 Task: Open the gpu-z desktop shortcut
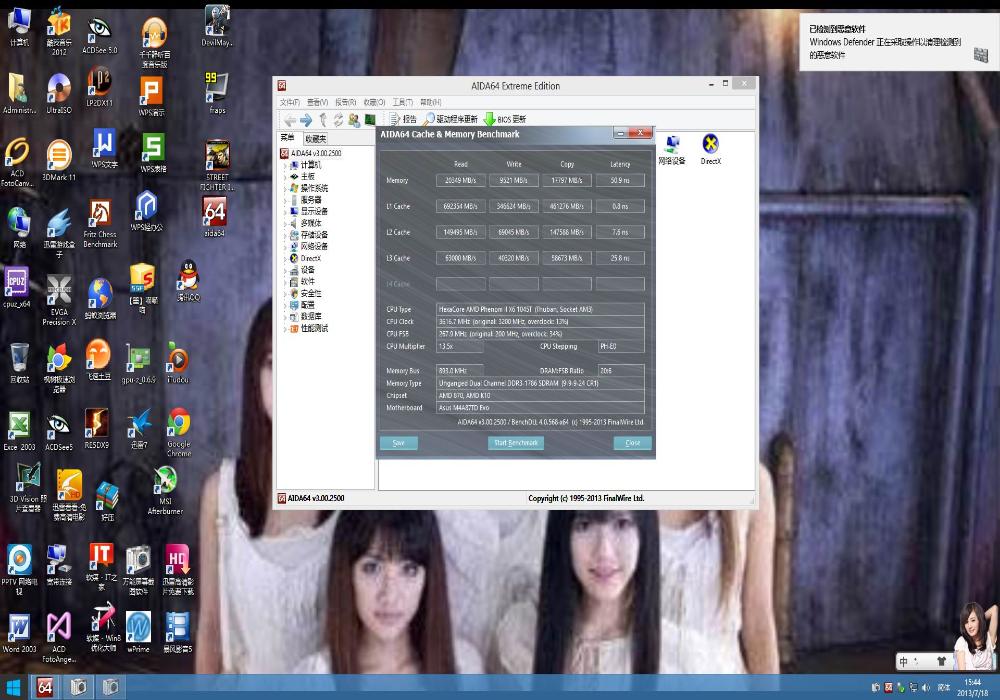(138, 365)
